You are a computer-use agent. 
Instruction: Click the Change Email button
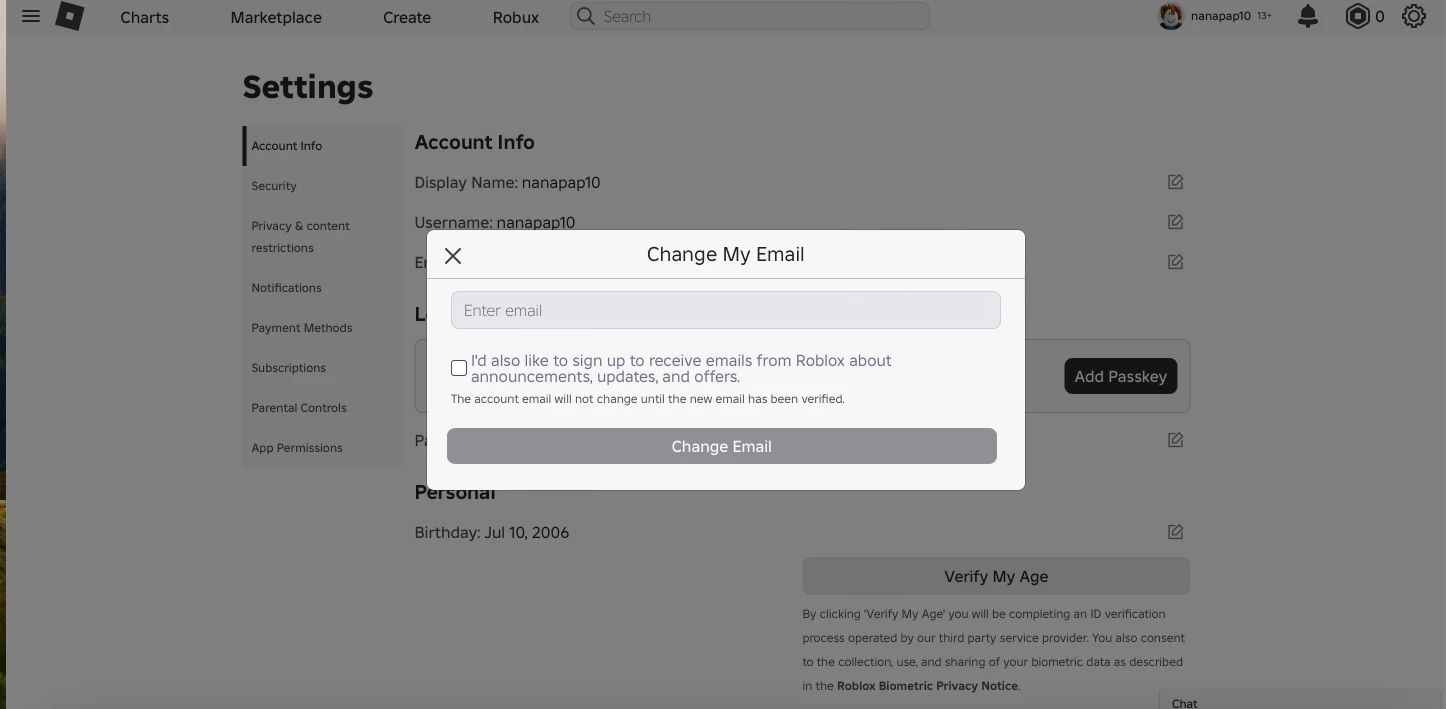point(722,446)
